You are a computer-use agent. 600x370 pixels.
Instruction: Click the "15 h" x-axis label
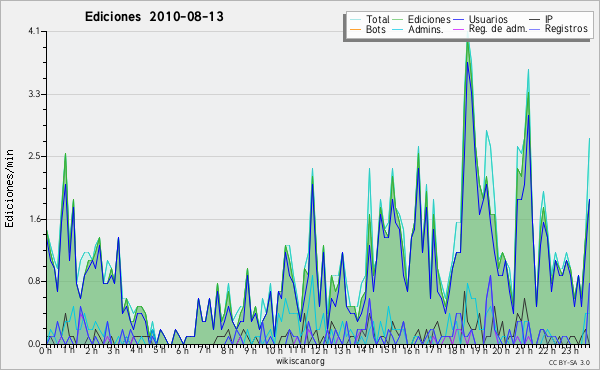(x=388, y=350)
